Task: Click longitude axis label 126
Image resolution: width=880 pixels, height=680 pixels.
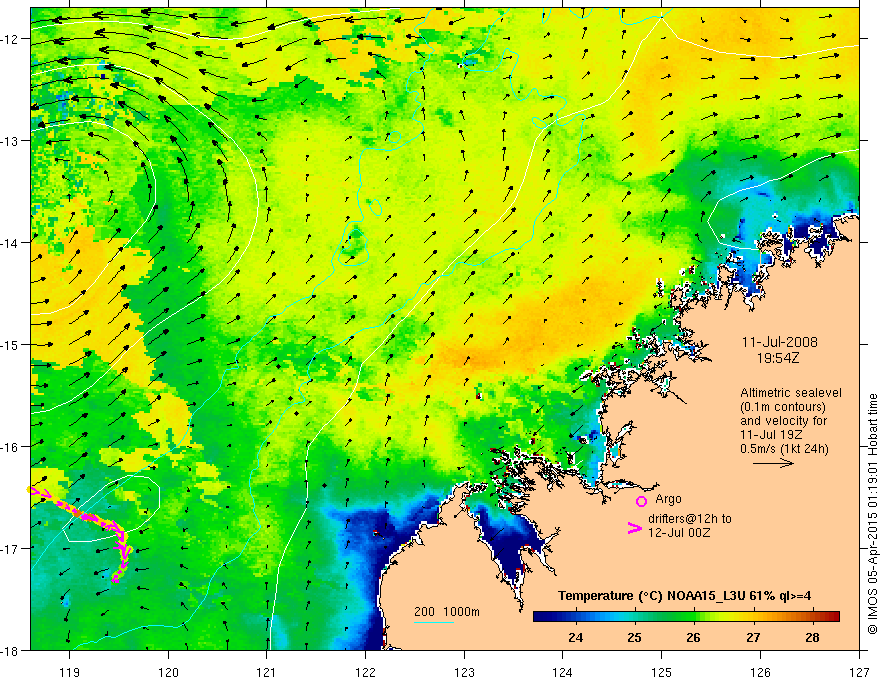Action: pyautogui.click(x=760, y=672)
